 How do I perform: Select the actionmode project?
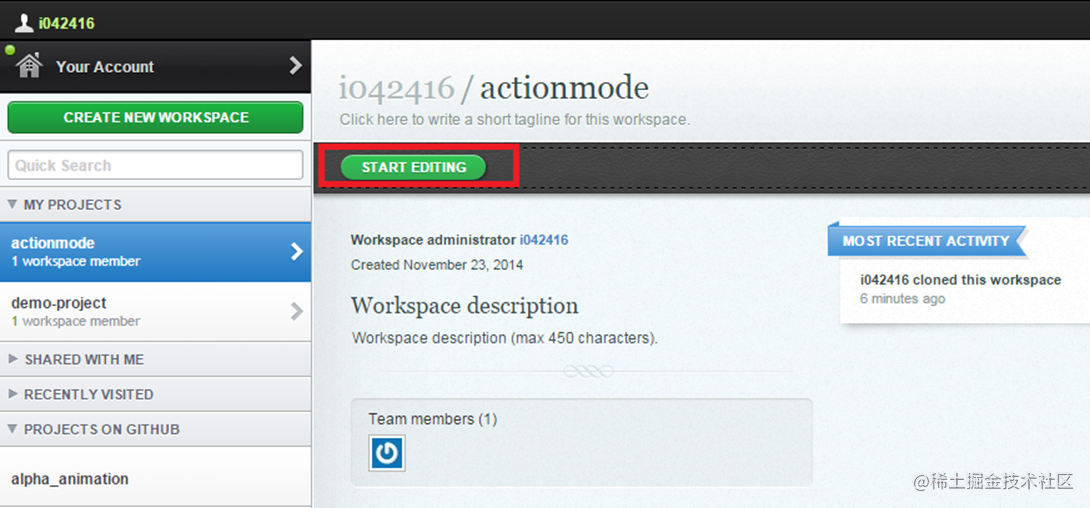[156, 252]
